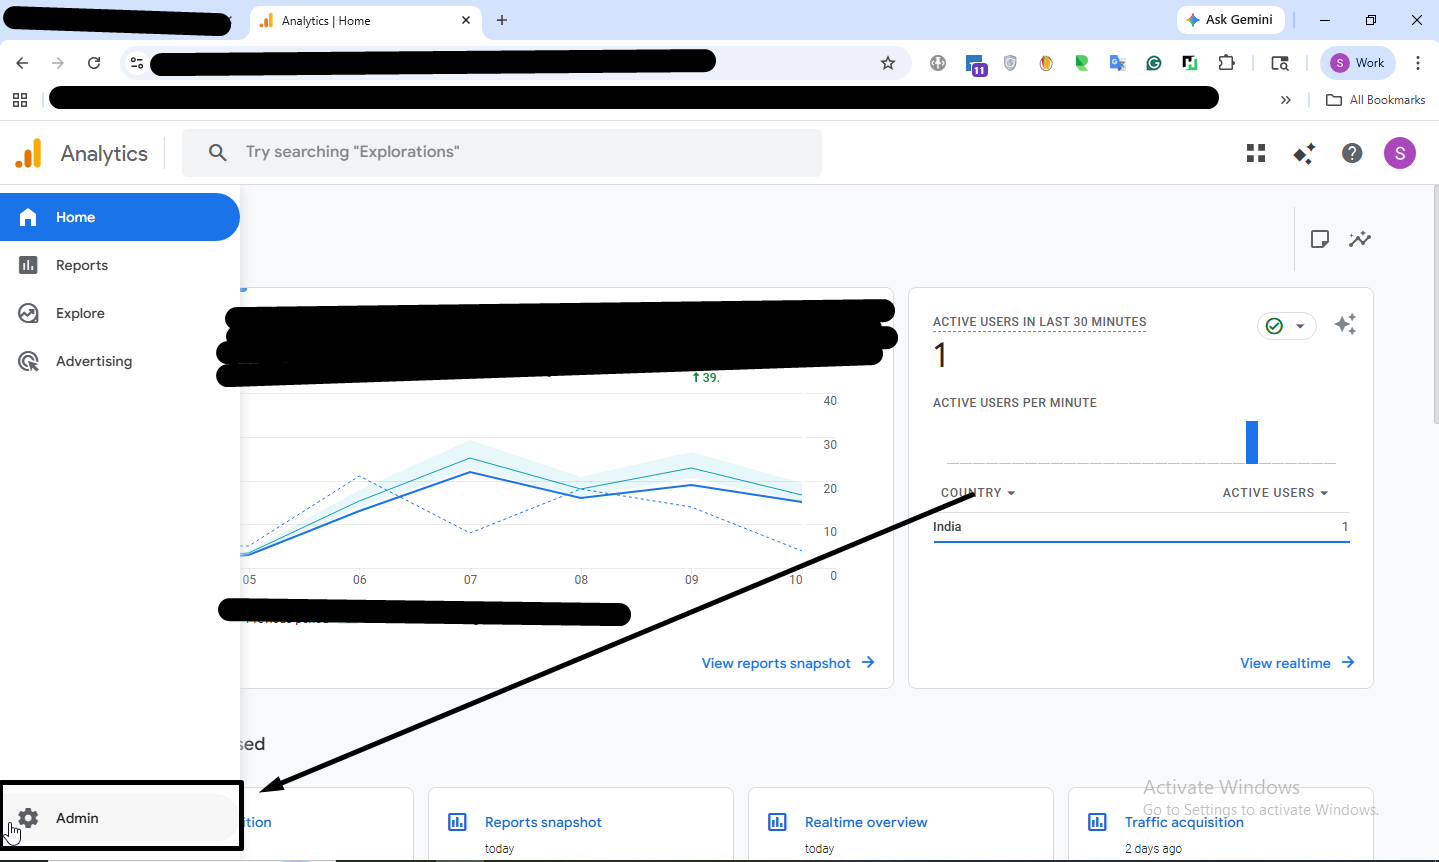Viewport: 1439px width, 862px height.
Task: Click 'ACTIVE USERS IN LAST 30 MINUTES' heading
Action: pos(1039,322)
